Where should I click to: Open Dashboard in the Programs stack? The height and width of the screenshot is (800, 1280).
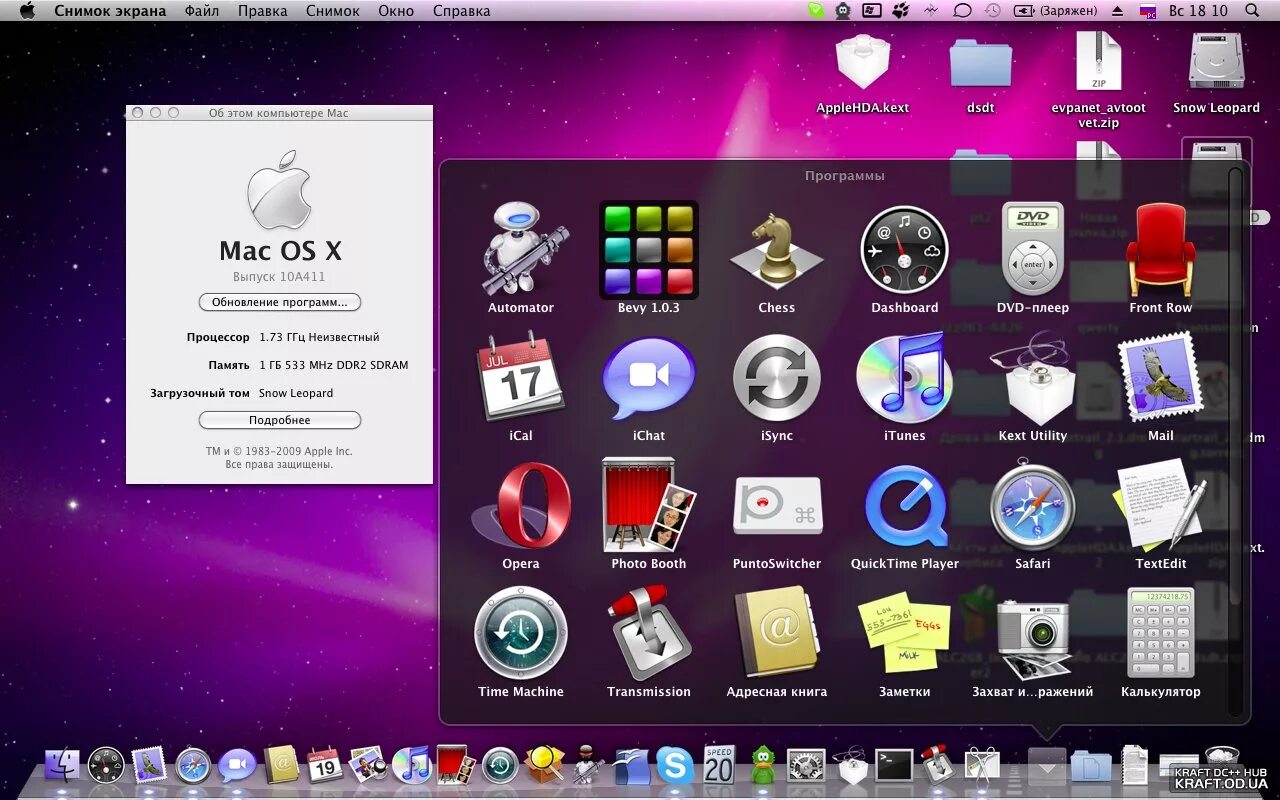pos(904,250)
